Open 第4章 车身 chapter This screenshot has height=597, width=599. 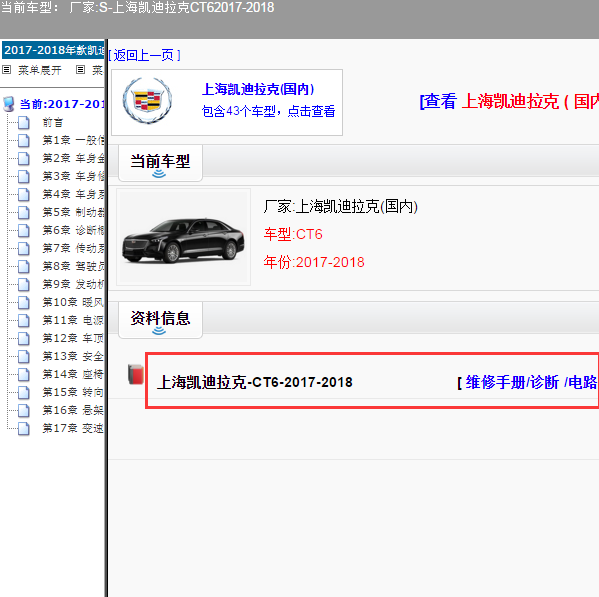point(73,194)
